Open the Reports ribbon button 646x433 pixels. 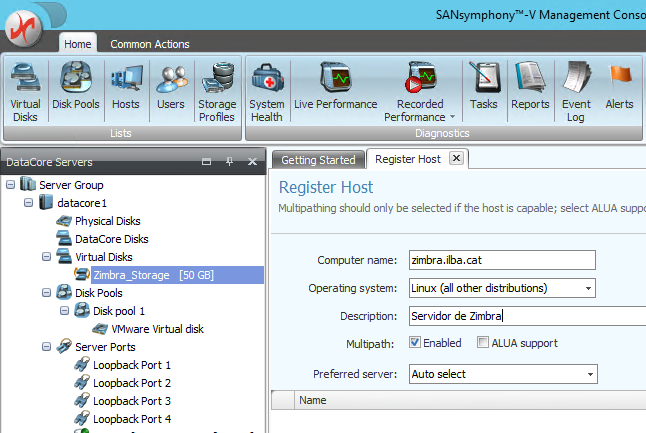[x=530, y=86]
